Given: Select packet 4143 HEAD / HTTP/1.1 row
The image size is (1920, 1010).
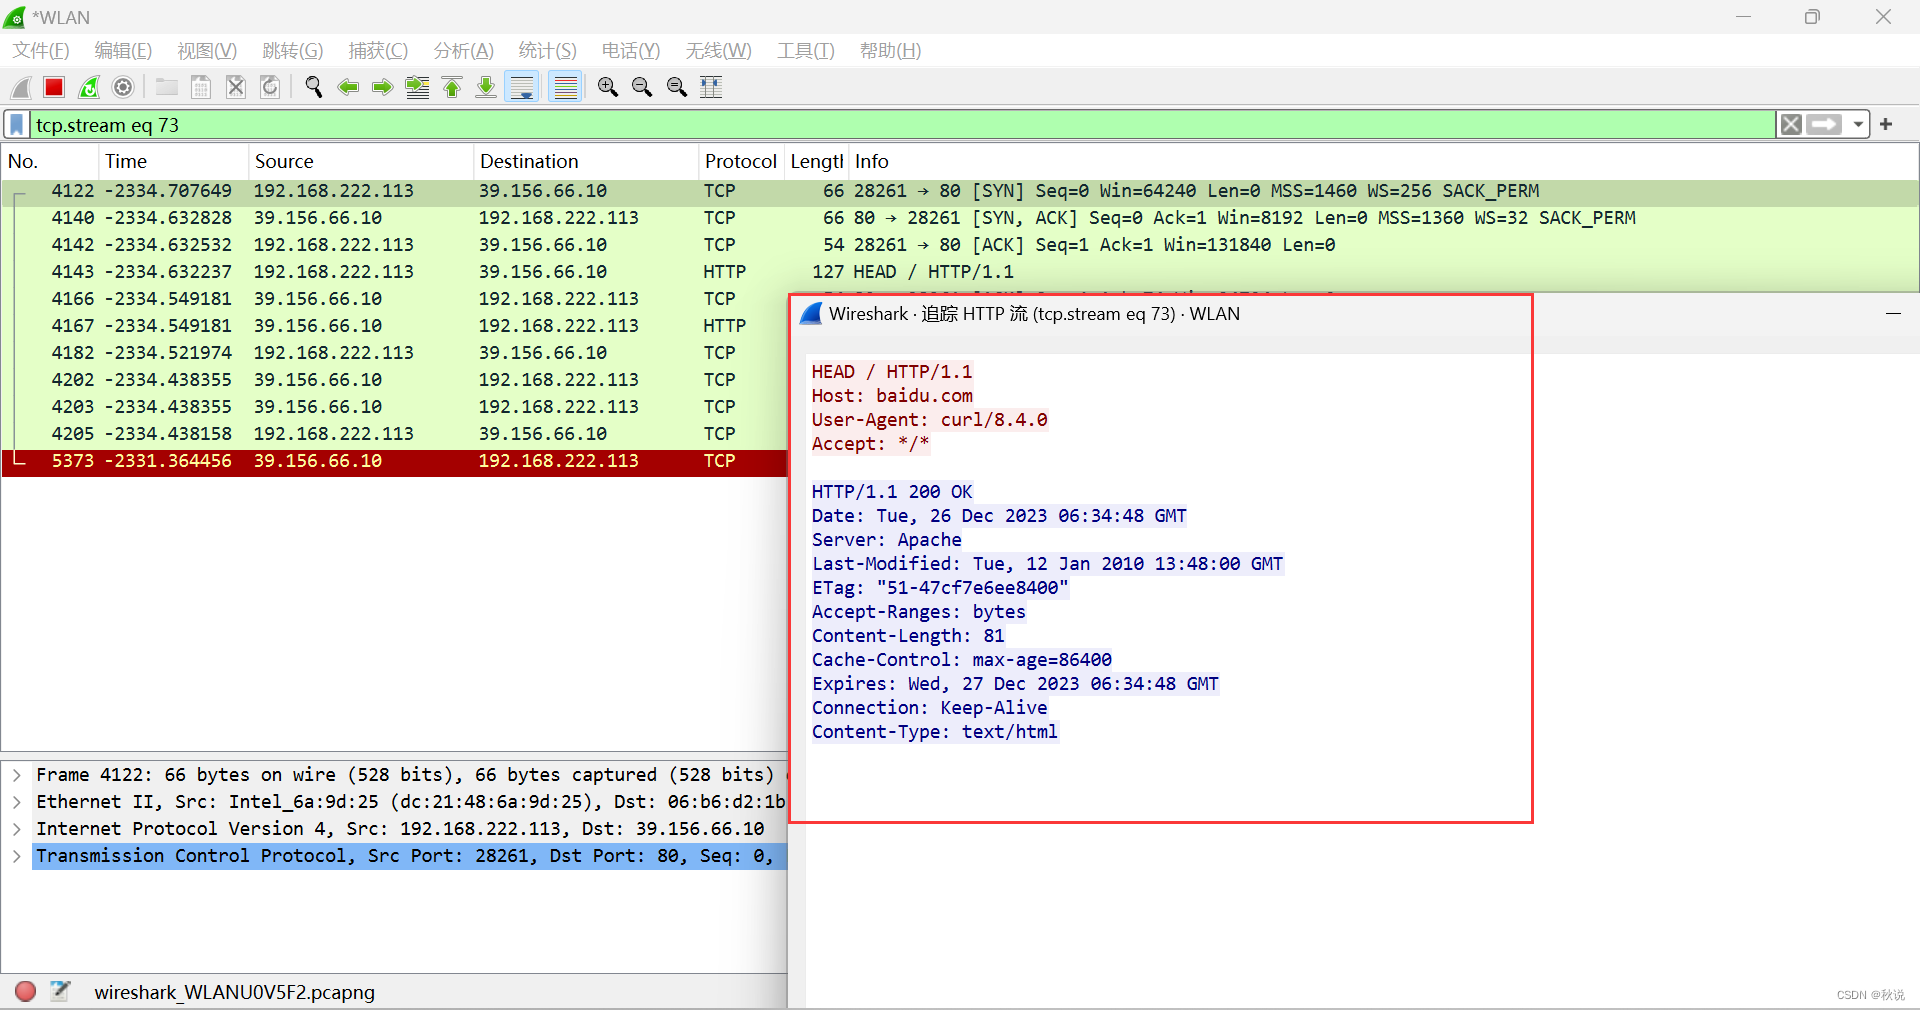Looking at the screenshot, I should tap(960, 272).
